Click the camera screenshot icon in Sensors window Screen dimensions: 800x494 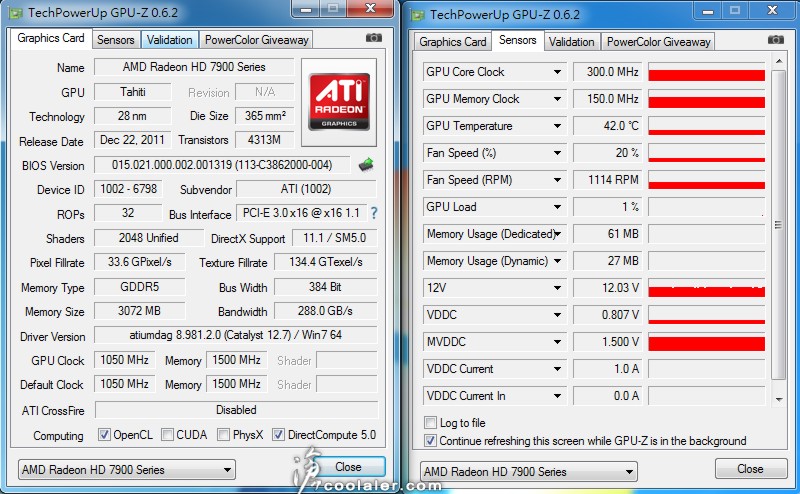pyautogui.click(x=776, y=40)
